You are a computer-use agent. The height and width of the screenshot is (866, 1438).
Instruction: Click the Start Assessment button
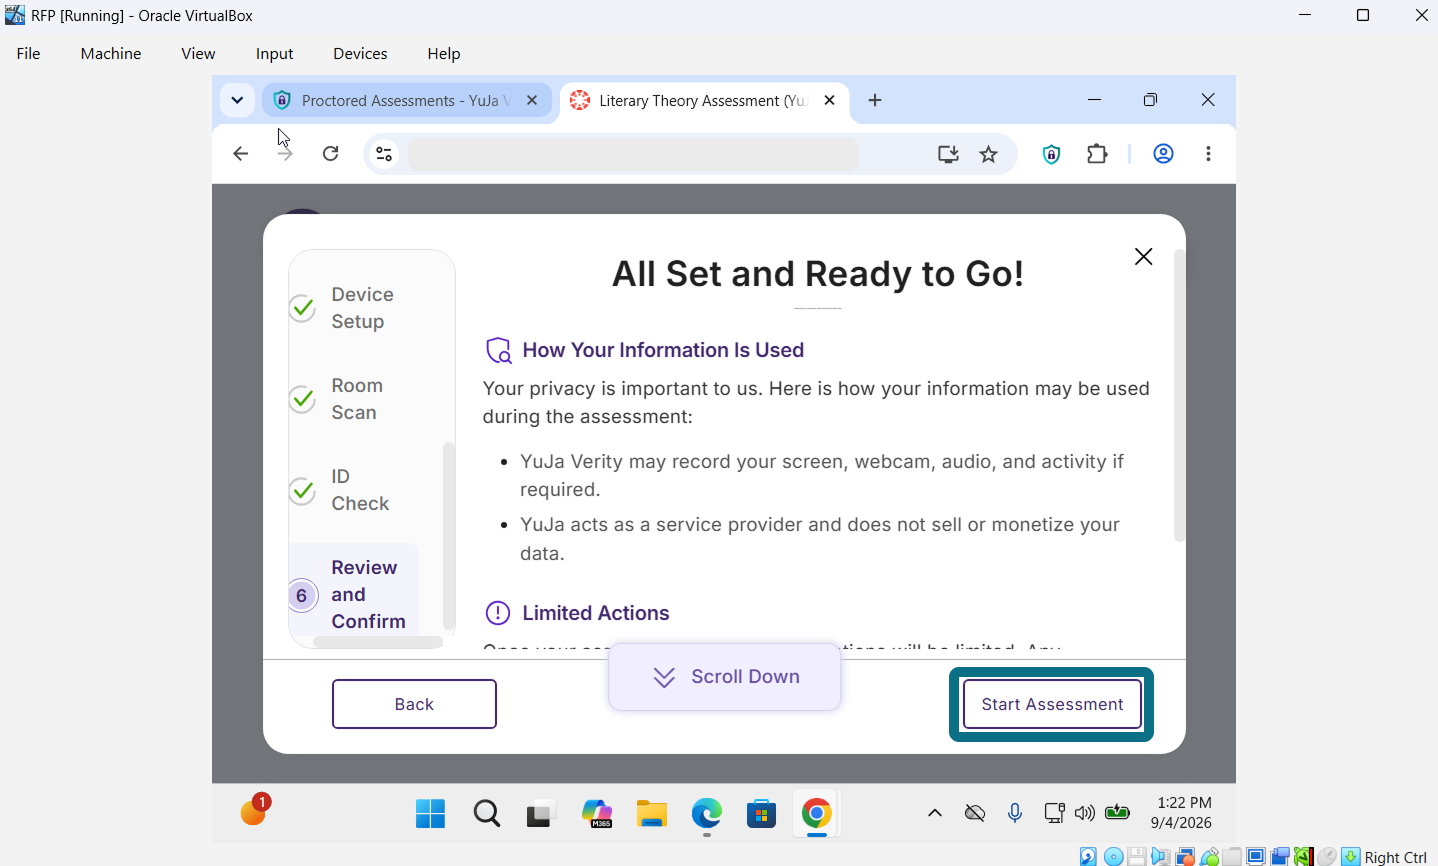click(1052, 704)
